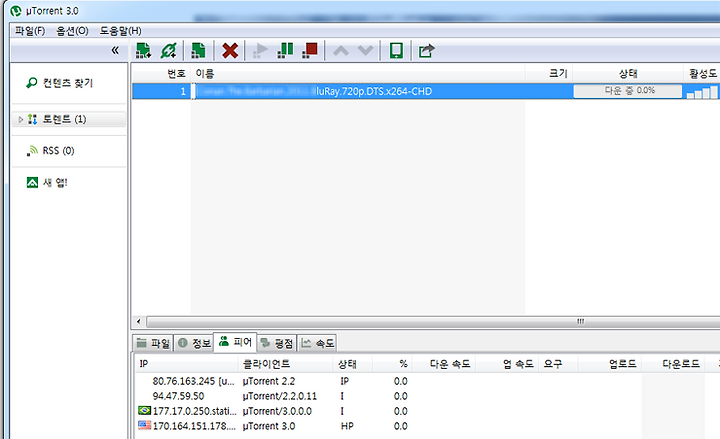This screenshot has height=439, width=720.
Task: Switch to the 피어 tab
Action: click(x=235, y=342)
